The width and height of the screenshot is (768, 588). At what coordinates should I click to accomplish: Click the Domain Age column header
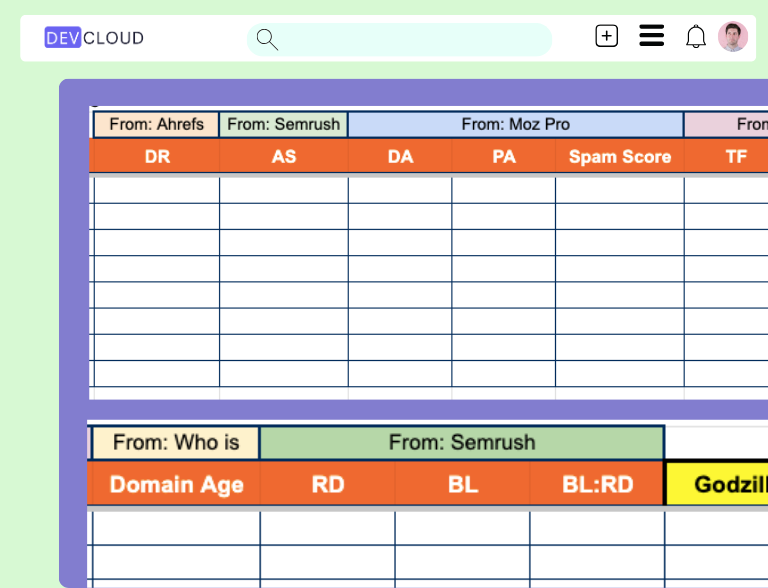pyautogui.click(x=176, y=484)
